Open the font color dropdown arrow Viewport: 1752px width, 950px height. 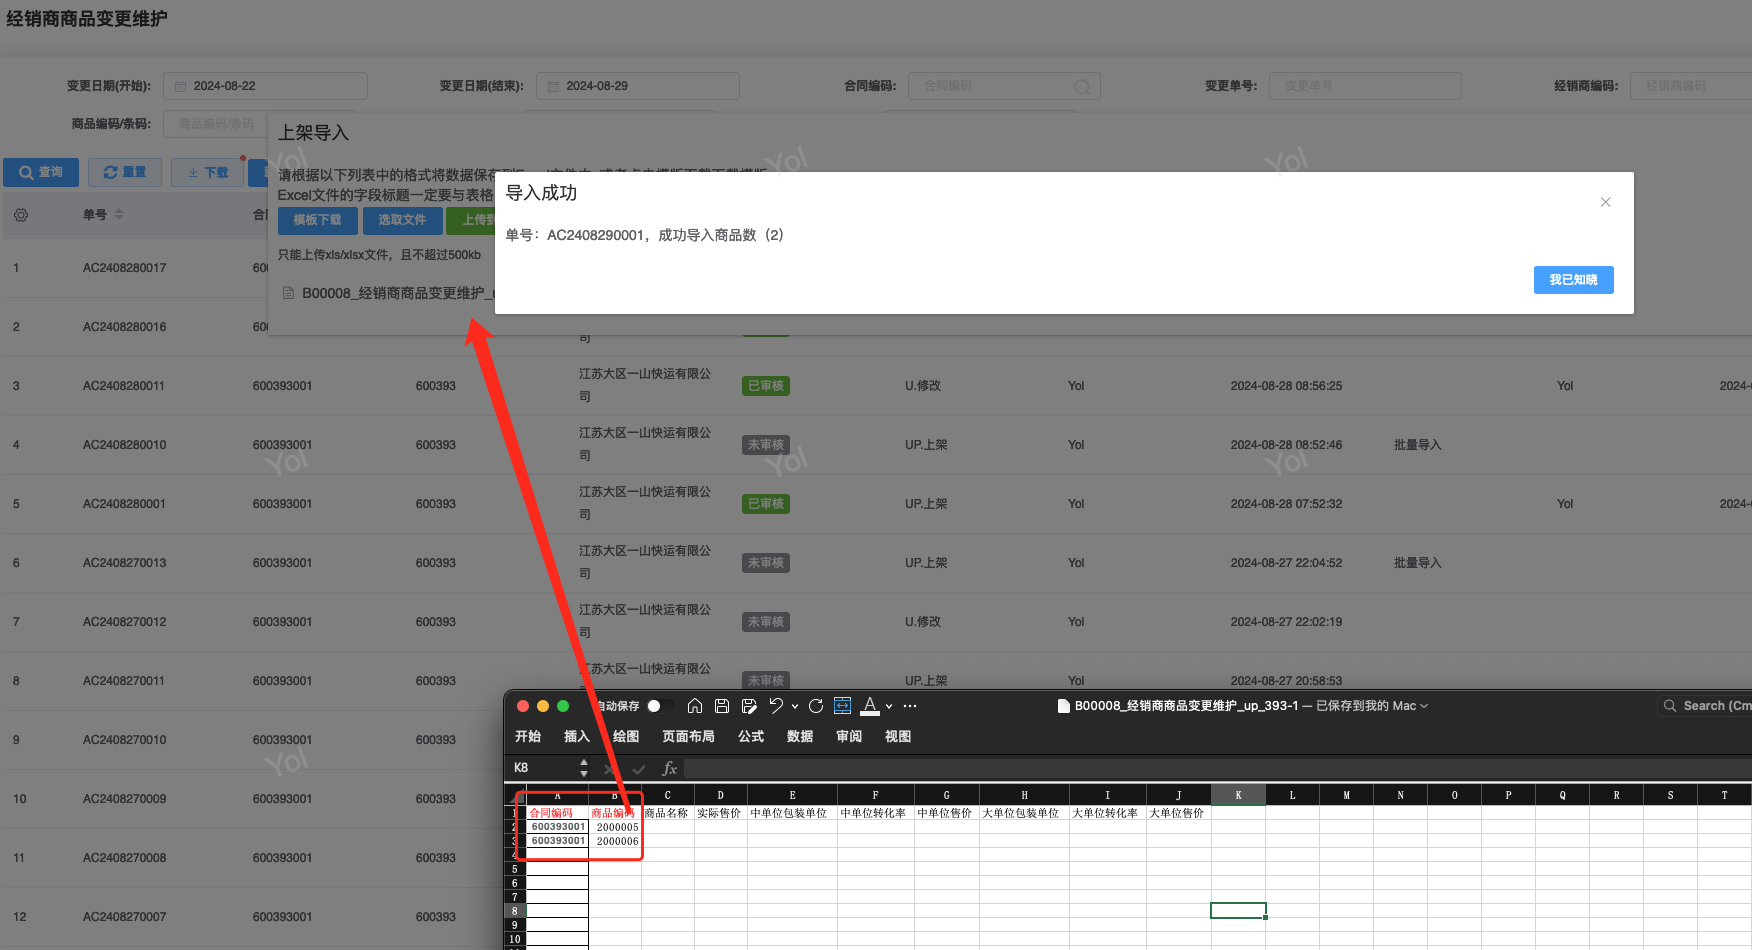point(889,706)
